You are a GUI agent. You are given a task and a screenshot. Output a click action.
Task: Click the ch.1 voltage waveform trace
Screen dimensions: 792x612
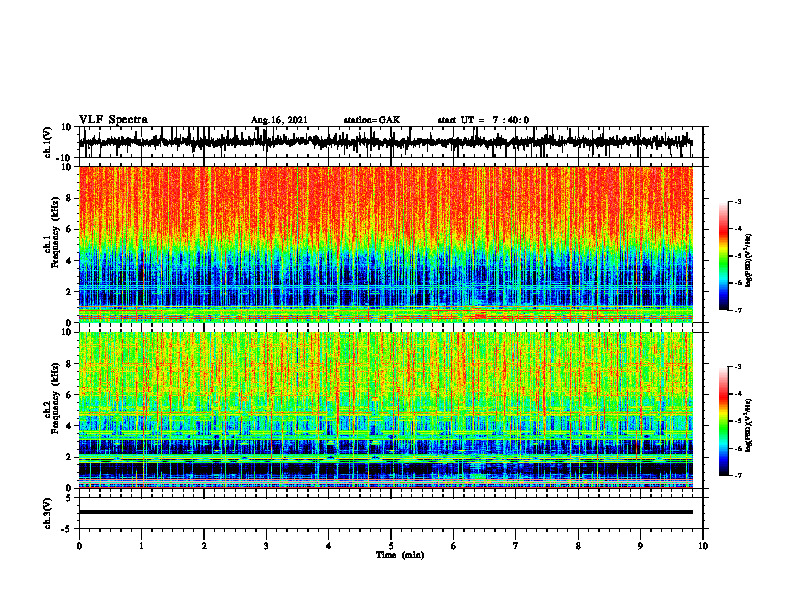tap(385, 142)
